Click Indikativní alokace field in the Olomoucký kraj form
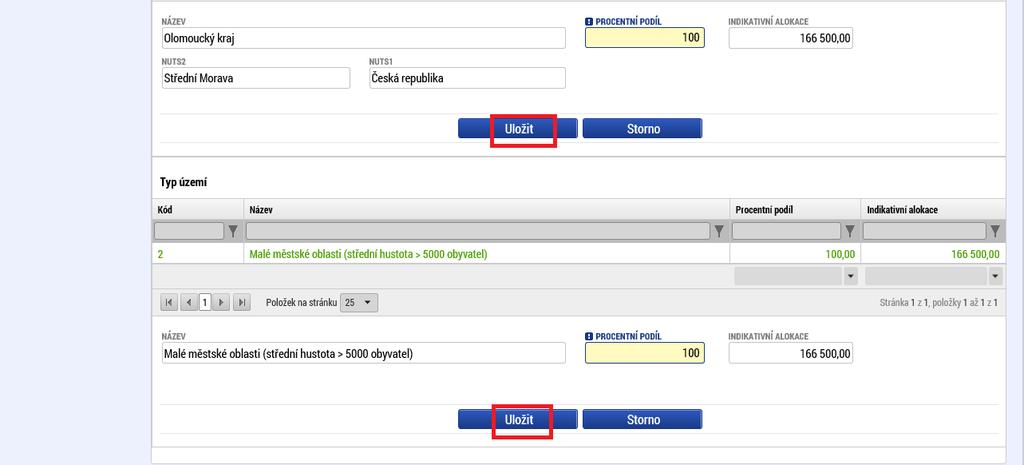The image size is (1024, 465). point(791,38)
